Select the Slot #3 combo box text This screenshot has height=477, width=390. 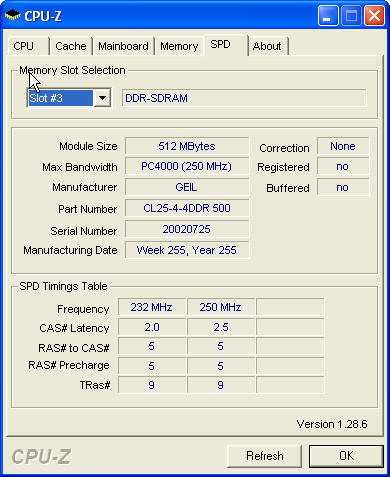click(61, 98)
